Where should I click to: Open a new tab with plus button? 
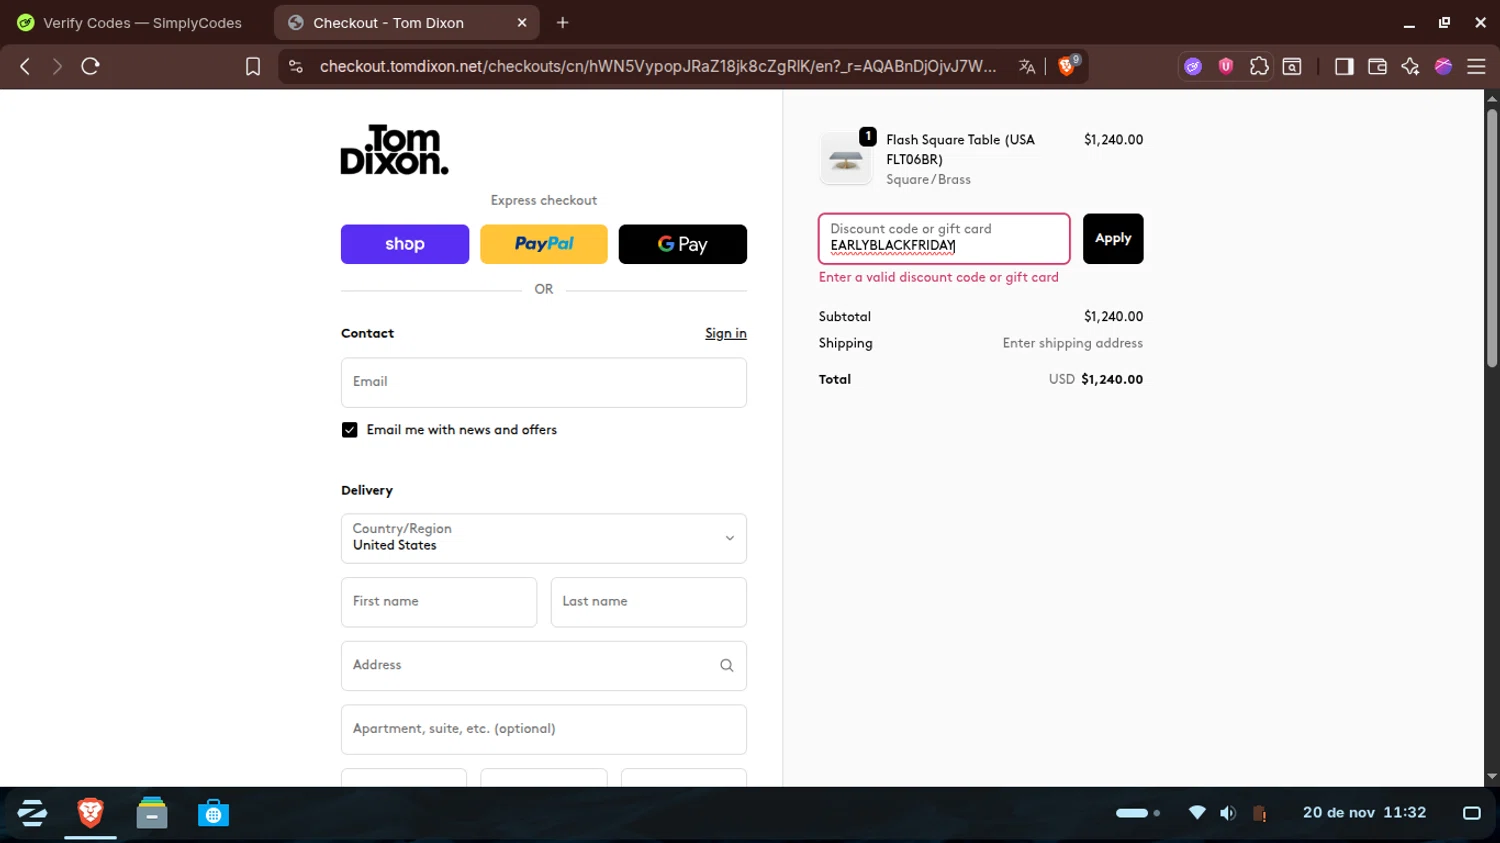[x=563, y=22]
